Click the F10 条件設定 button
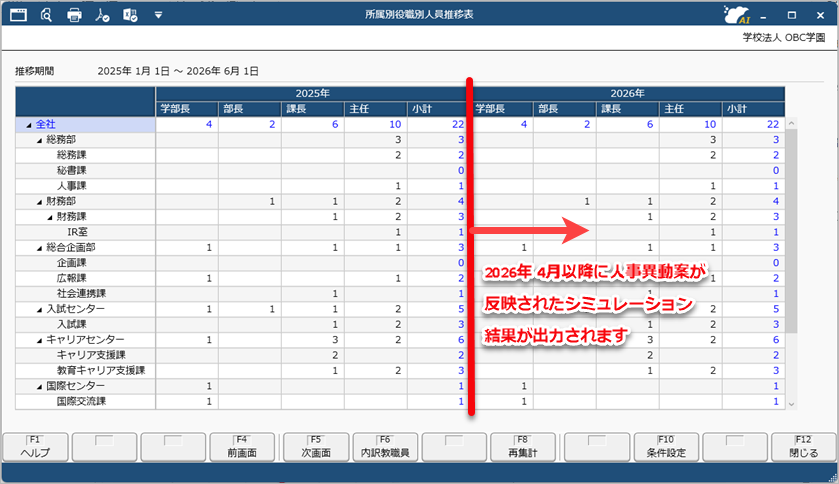 tap(666, 447)
